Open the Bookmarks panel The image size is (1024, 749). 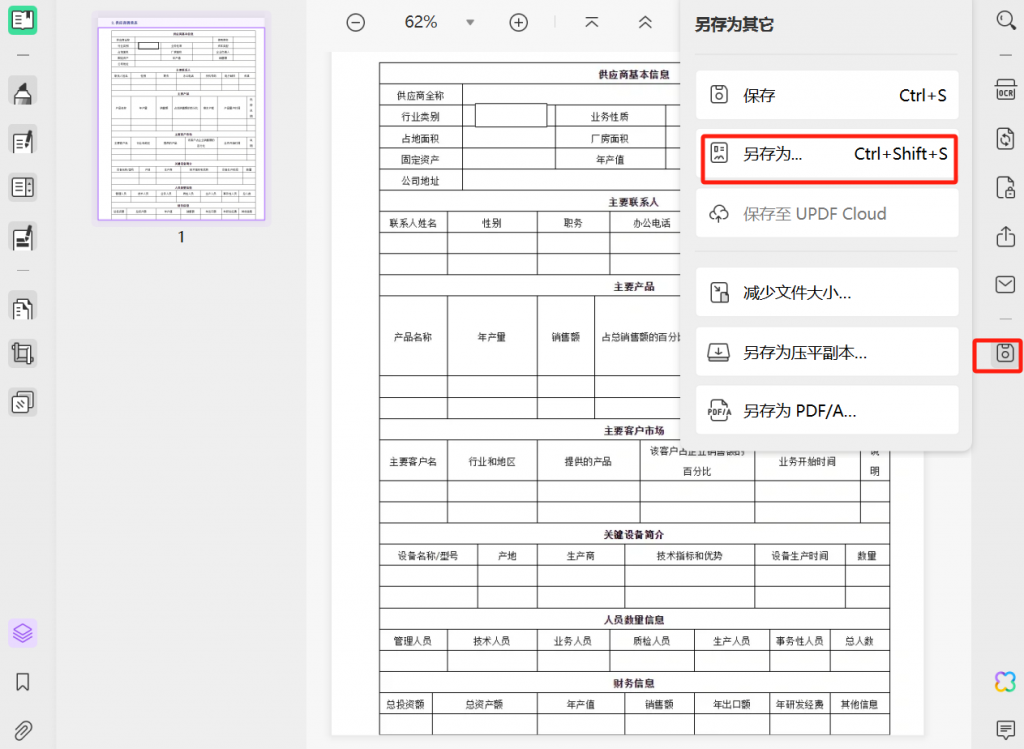pyautogui.click(x=22, y=682)
